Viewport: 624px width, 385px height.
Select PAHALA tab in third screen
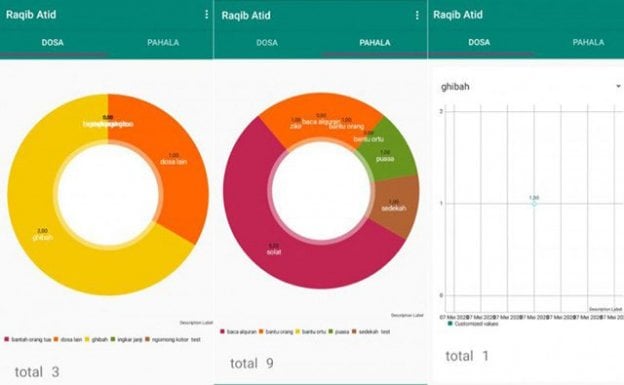[x=588, y=42]
